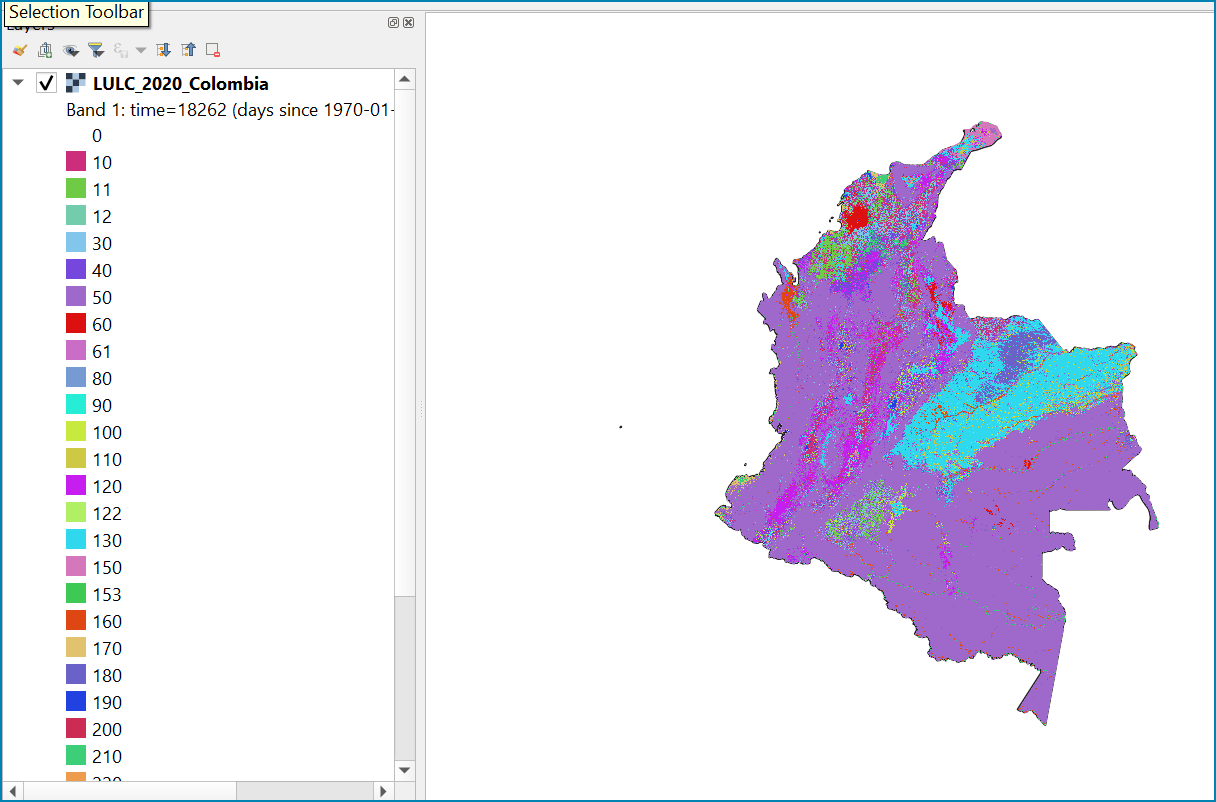Select the LULC_2020_Colombia layer name
The image size is (1216, 802).
[180, 83]
